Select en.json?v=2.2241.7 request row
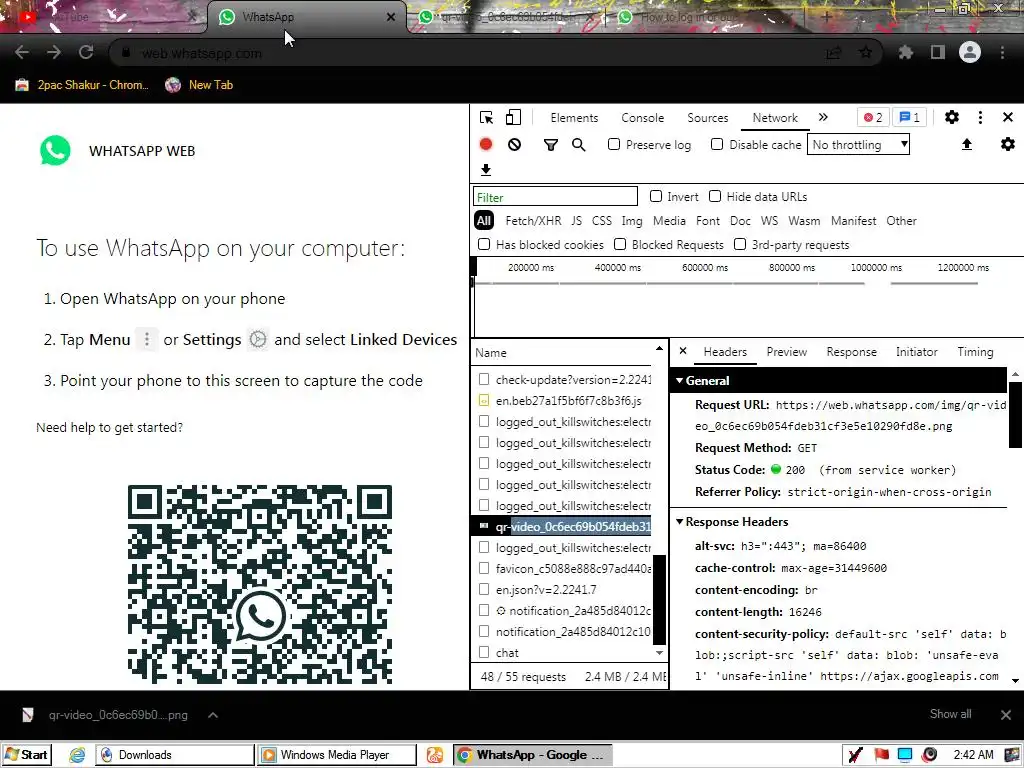Image resolution: width=1024 pixels, height=768 pixels. point(562,590)
